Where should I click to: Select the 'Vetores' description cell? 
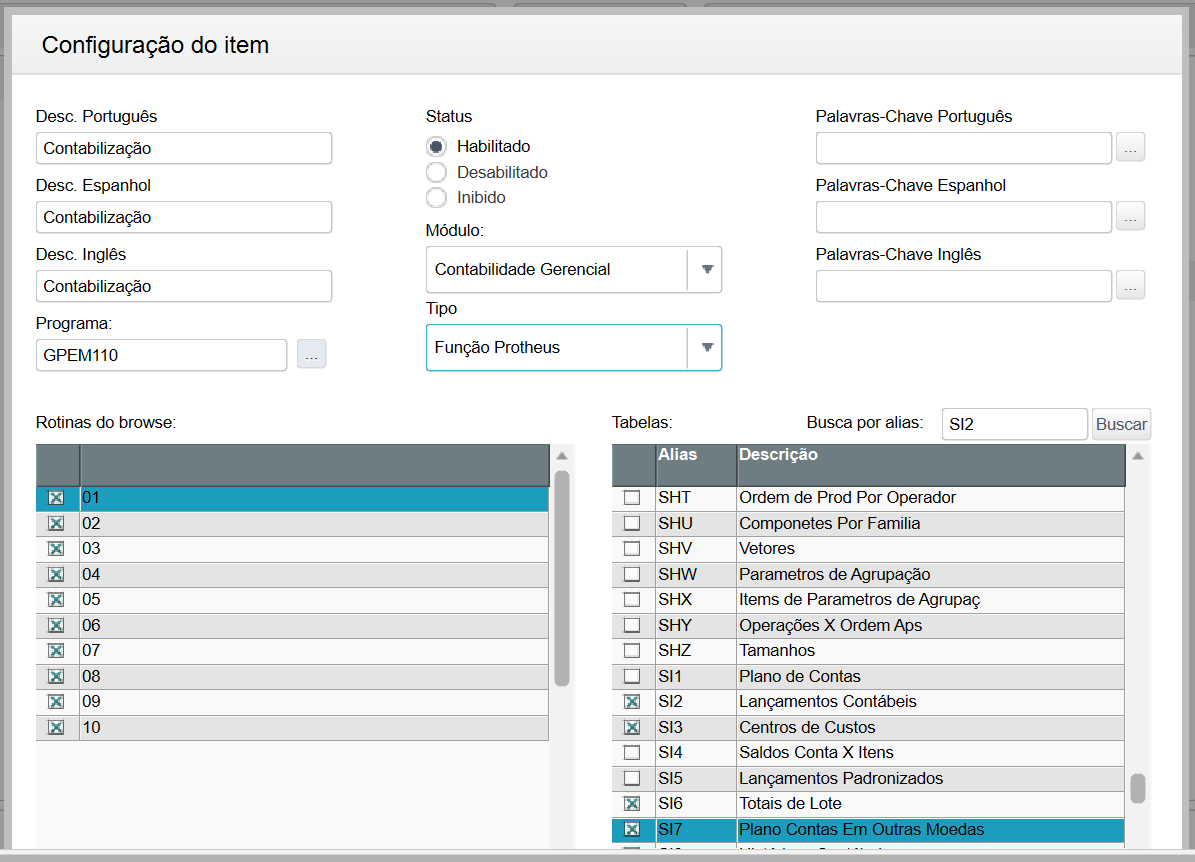click(931, 549)
